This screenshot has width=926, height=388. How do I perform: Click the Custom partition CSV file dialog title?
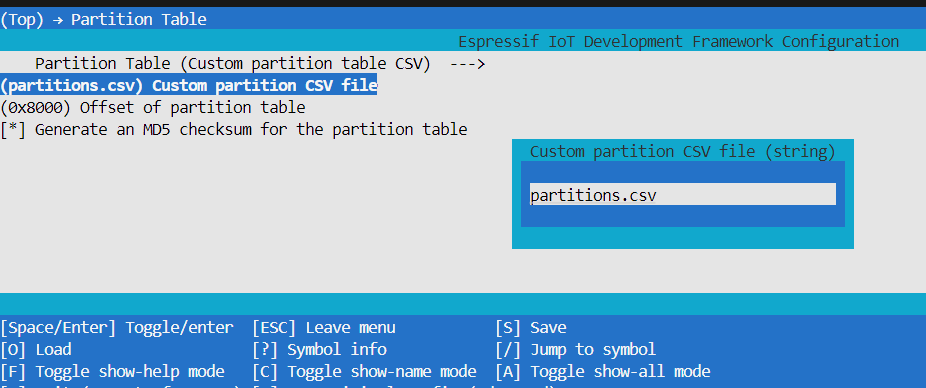[683, 151]
